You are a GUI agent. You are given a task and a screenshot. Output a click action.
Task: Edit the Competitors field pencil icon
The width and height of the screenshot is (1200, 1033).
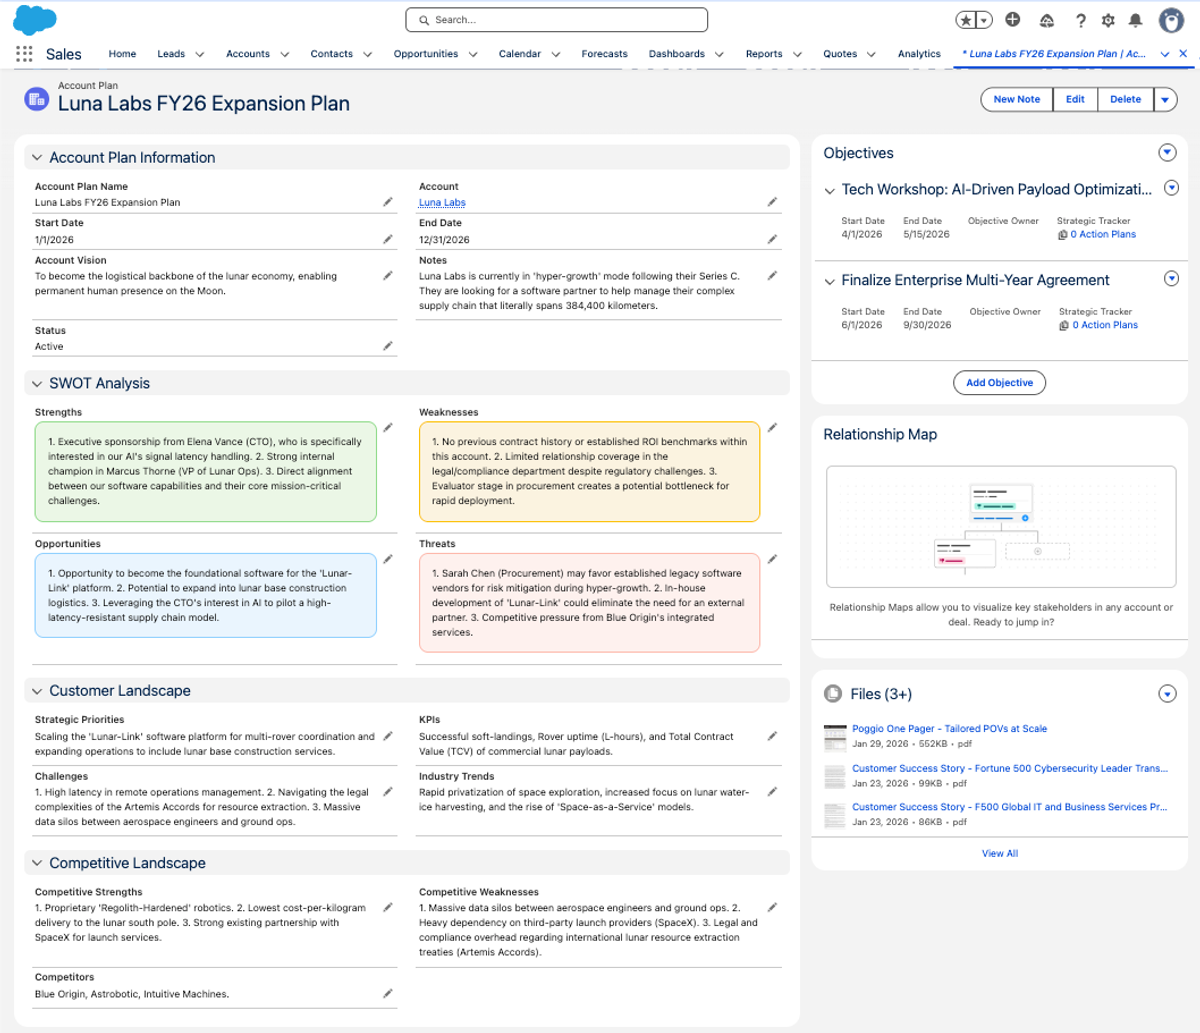pos(388,994)
